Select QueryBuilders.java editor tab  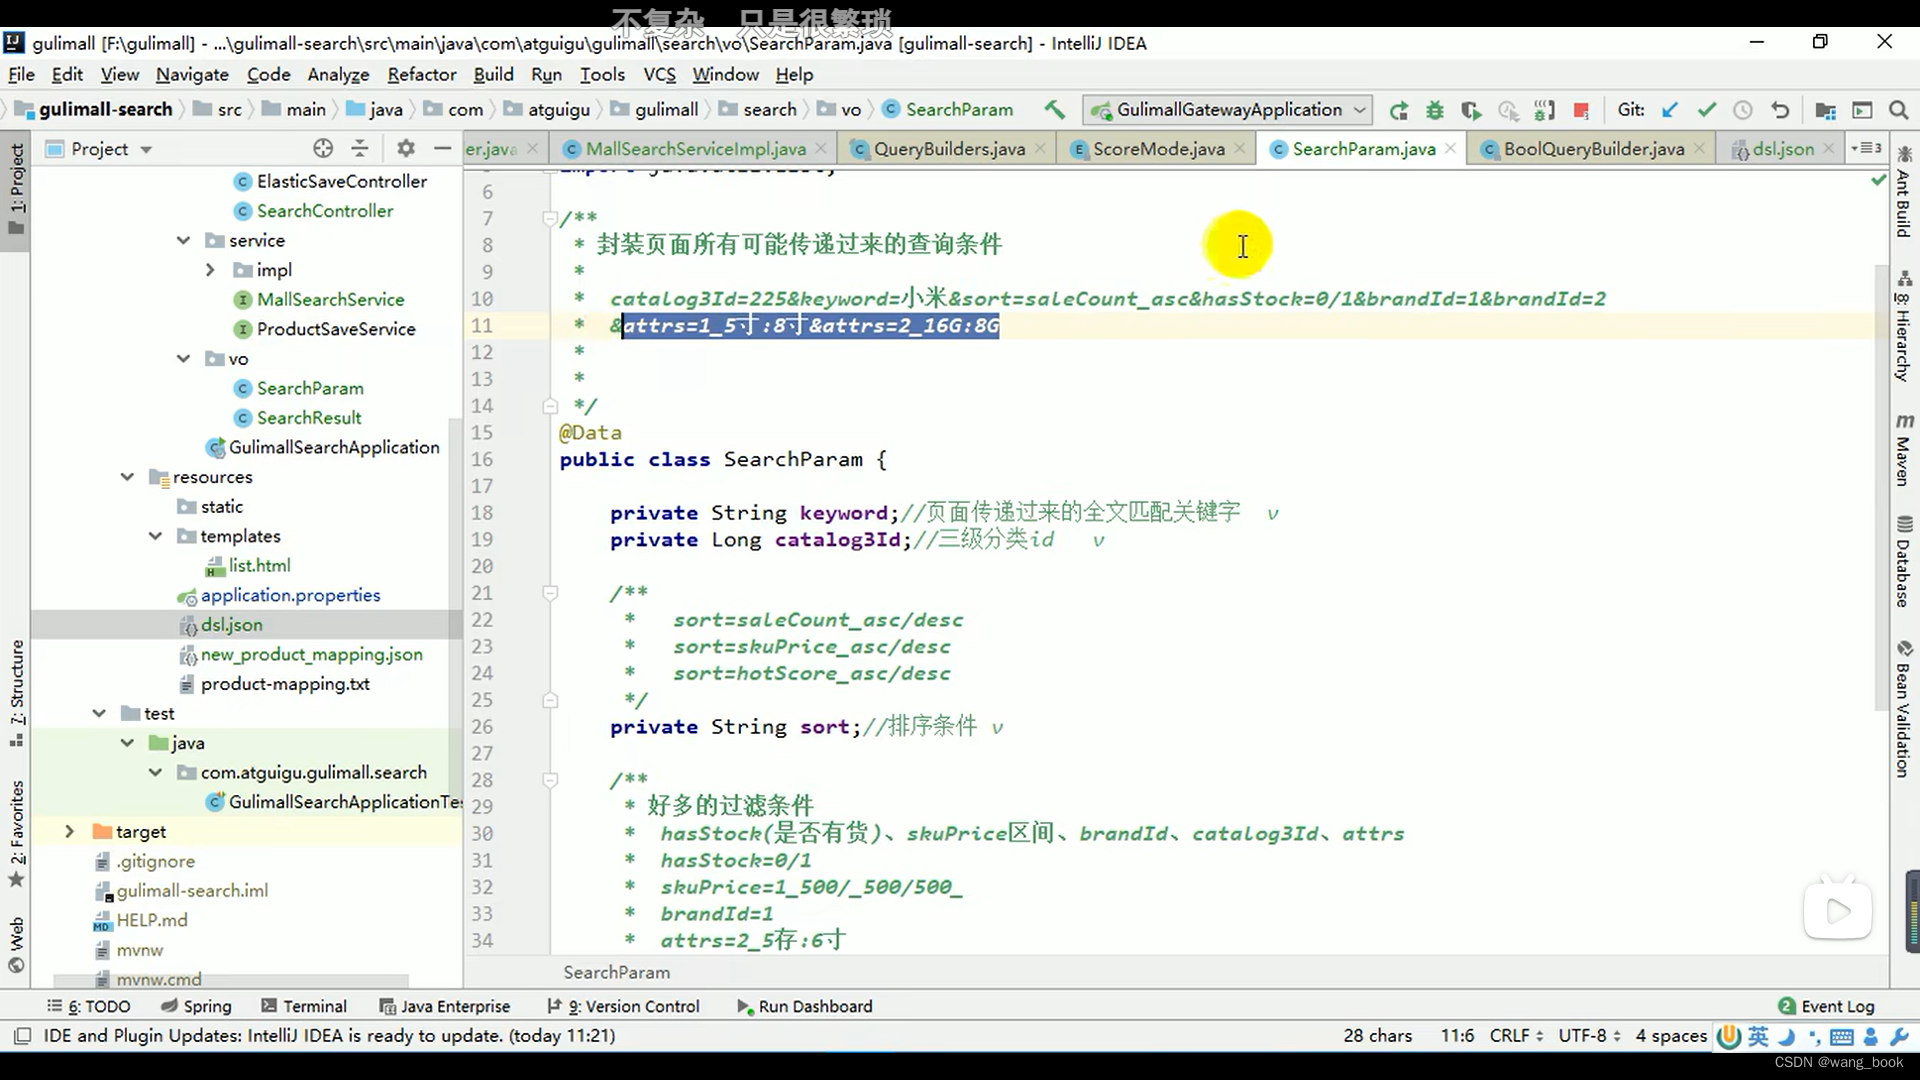coord(949,148)
